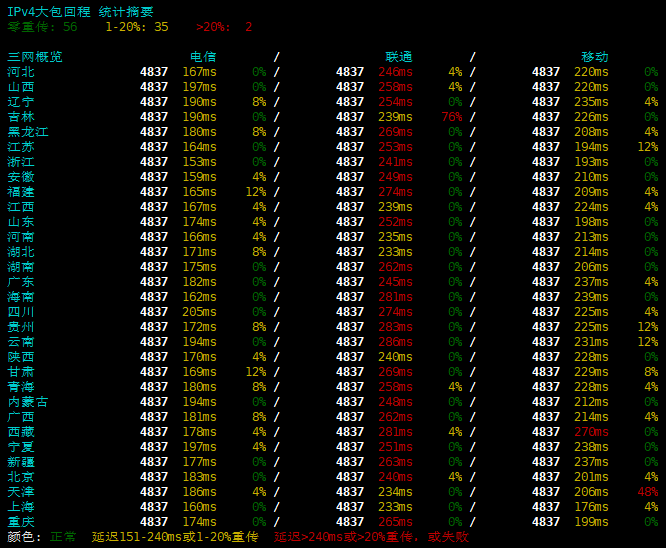Select the '辽宁' province label
The height and width of the screenshot is (548, 666).
tap(21, 102)
